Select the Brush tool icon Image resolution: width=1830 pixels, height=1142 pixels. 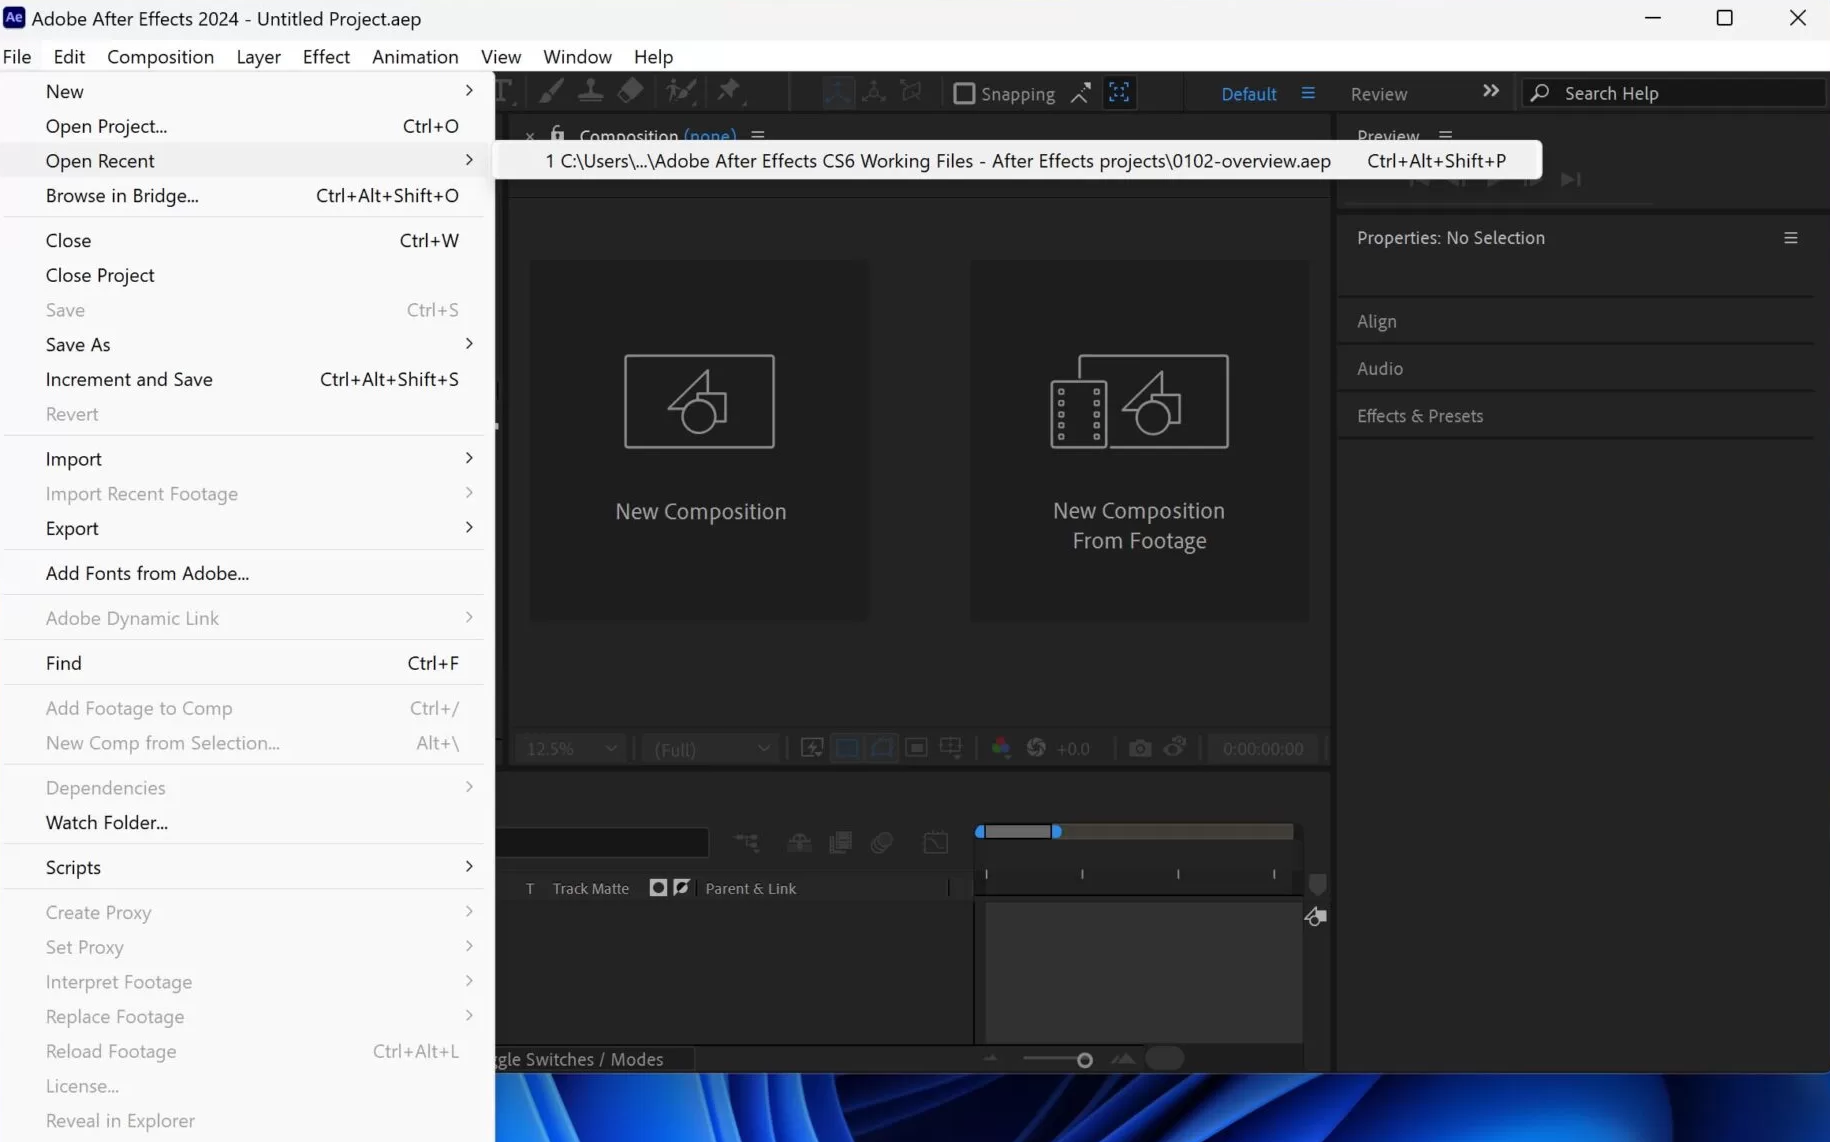(550, 92)
